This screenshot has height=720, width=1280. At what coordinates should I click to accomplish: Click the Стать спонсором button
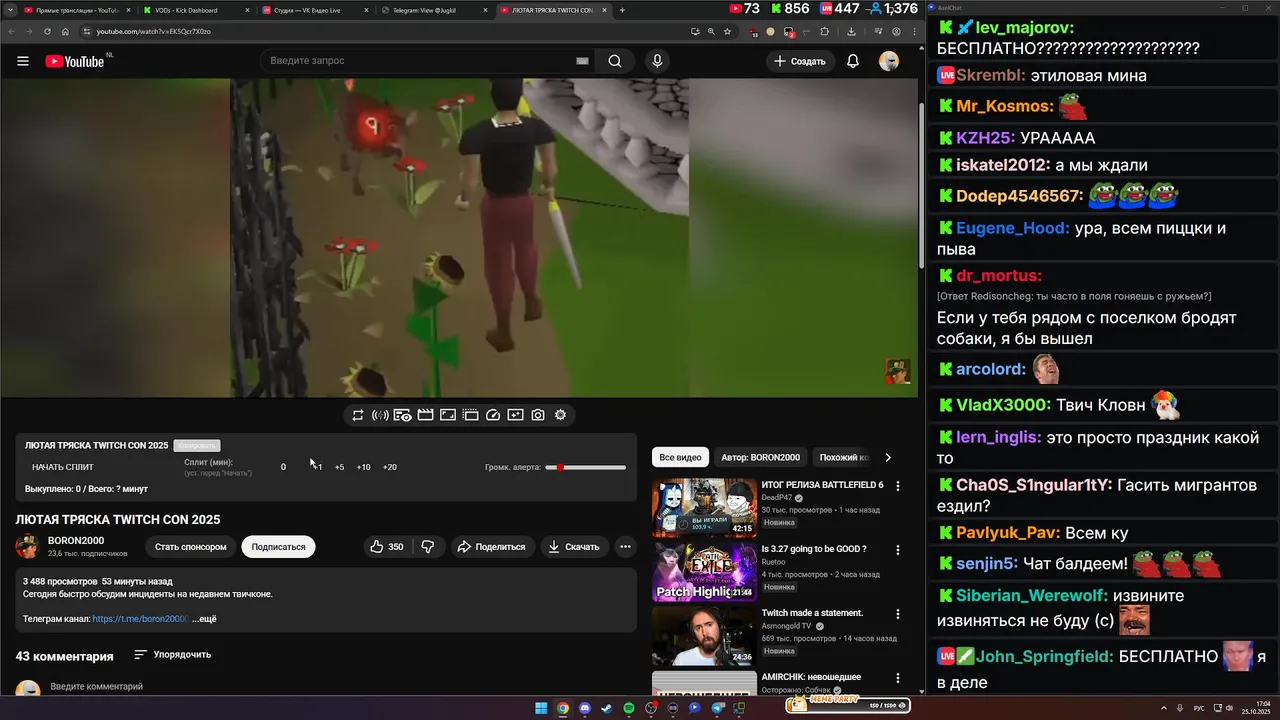190,547
